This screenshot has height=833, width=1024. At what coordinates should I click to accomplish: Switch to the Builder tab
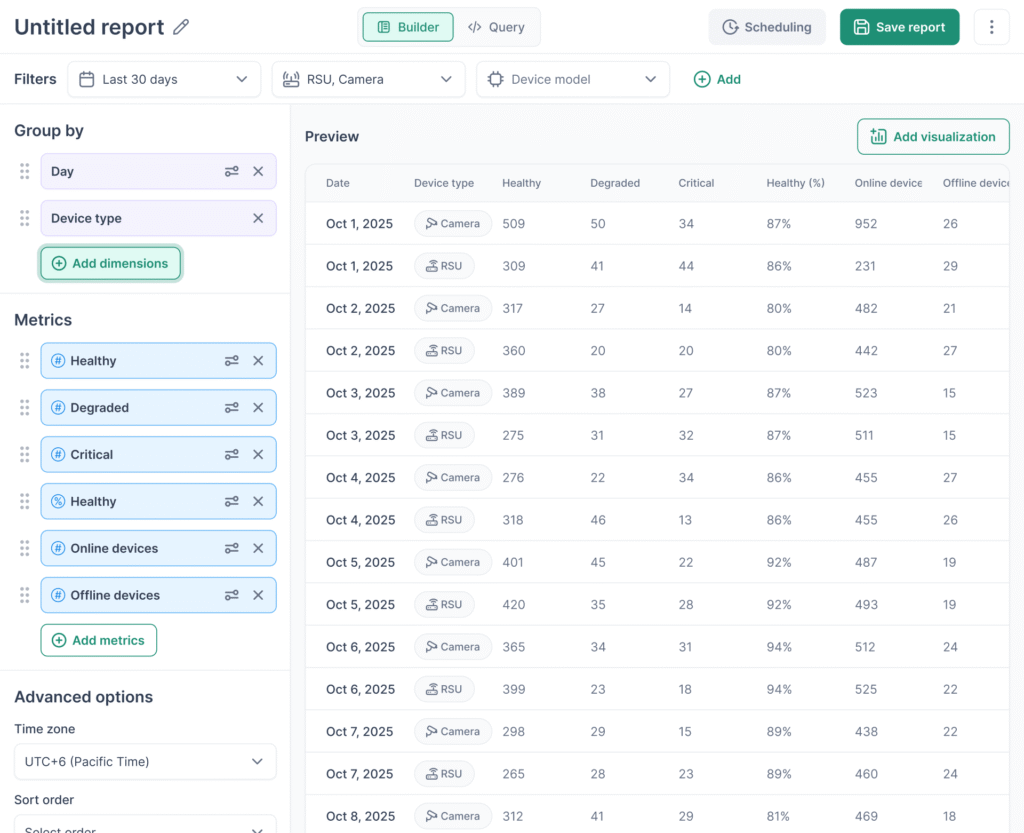click(x=408, y=27)
